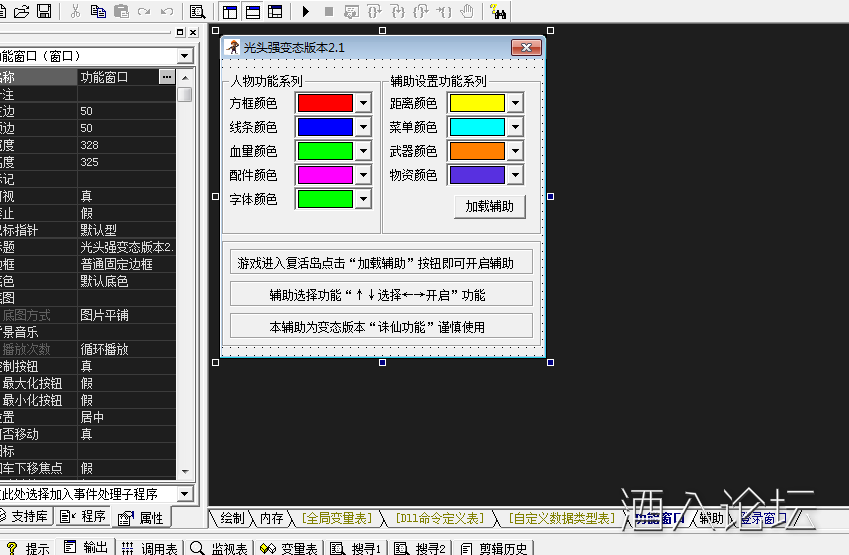Switch to the 全局变量表 tab

tap(338, 518)
